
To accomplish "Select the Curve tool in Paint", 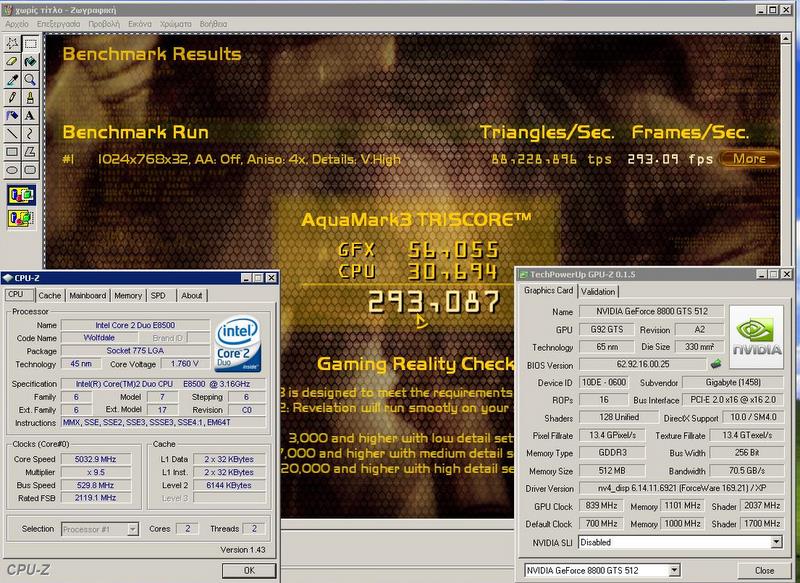I will coord(30,133).
